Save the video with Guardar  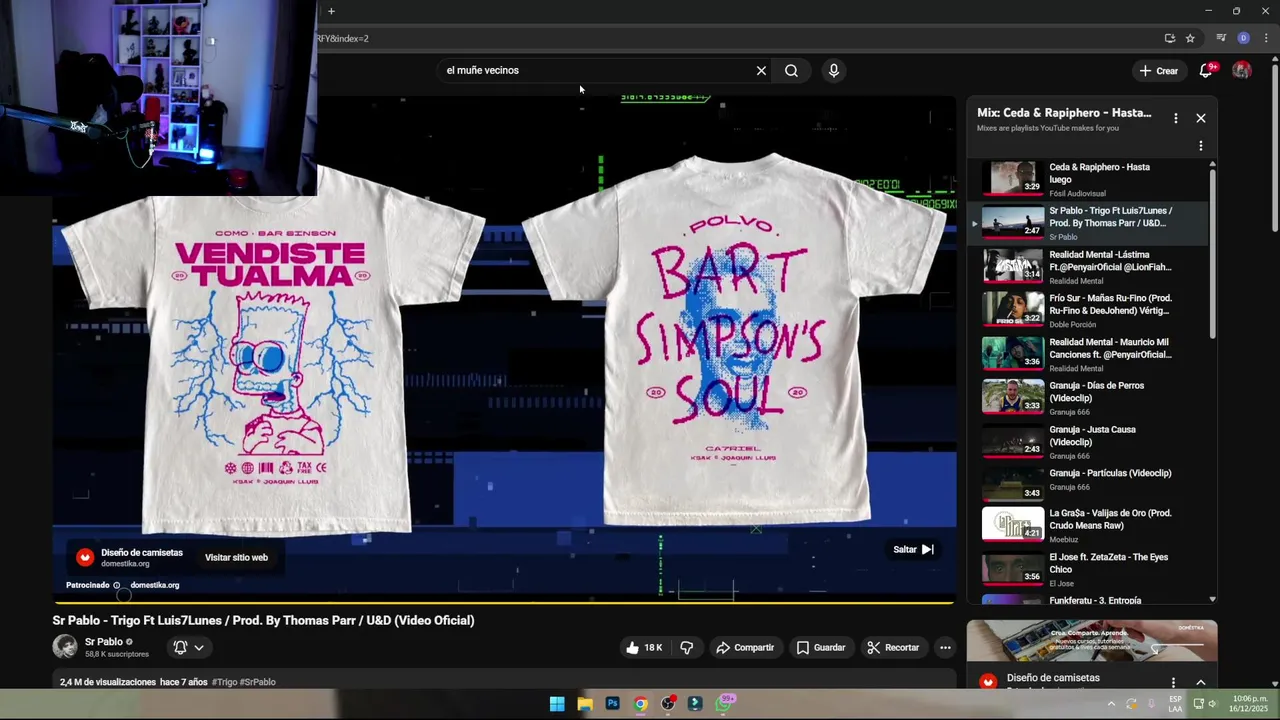820,648
